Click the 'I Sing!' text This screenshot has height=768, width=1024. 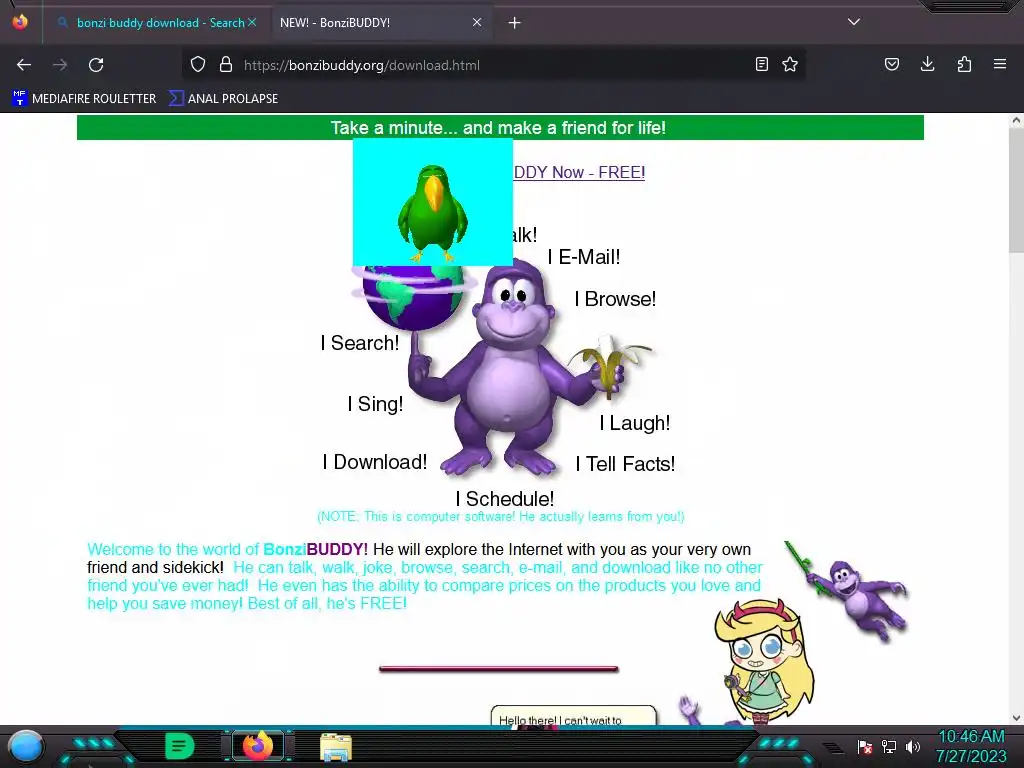click(376, 404)
